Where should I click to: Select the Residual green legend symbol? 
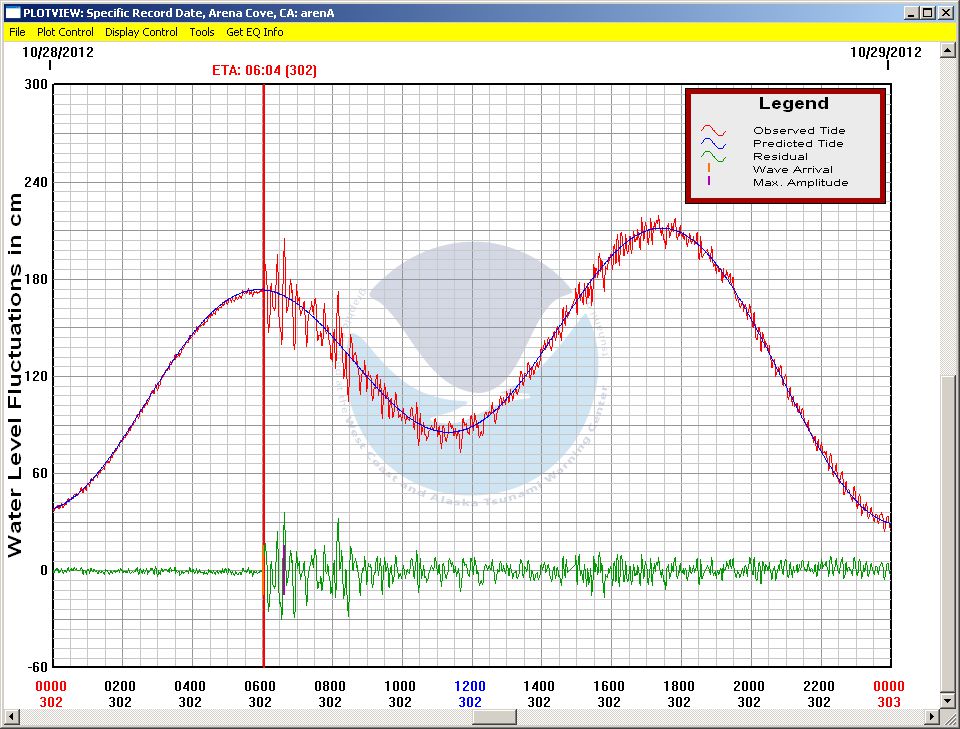712,156
